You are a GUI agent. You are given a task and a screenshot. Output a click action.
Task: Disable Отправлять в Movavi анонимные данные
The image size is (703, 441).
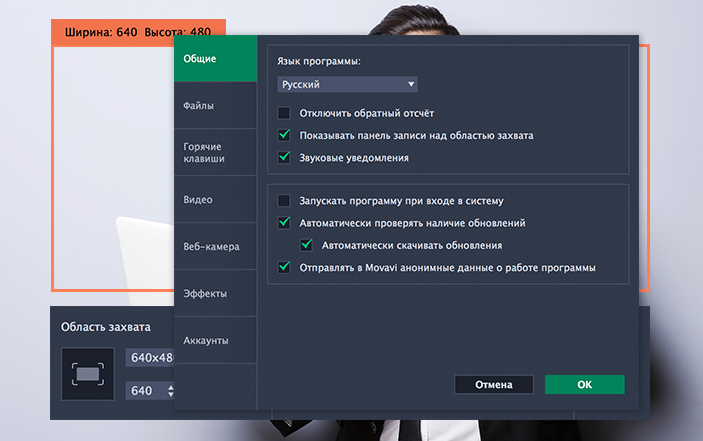[285, 267]
